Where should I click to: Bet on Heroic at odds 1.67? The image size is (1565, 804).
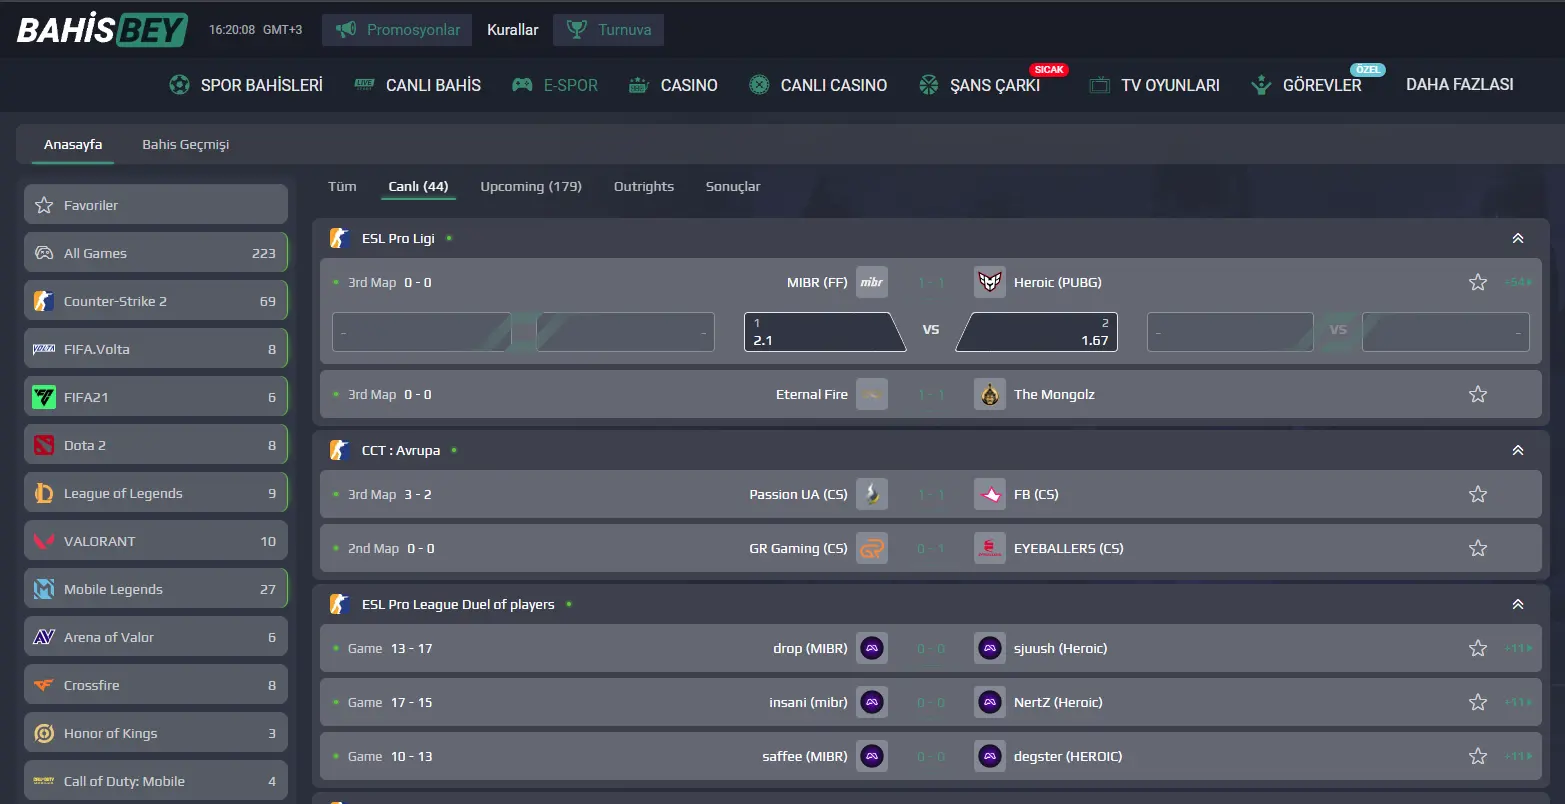coord(1037,332)
